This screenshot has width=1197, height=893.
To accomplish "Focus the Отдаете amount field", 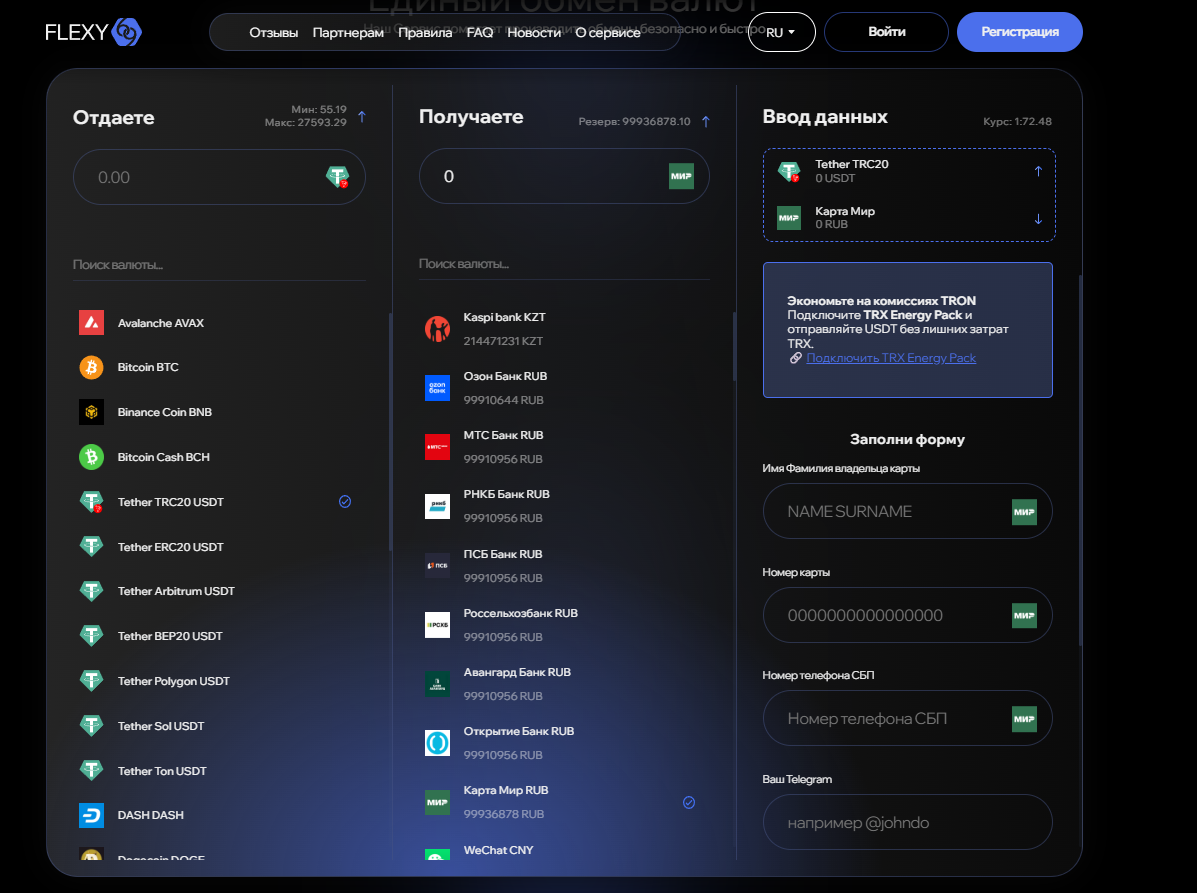I will coord(219,177).
